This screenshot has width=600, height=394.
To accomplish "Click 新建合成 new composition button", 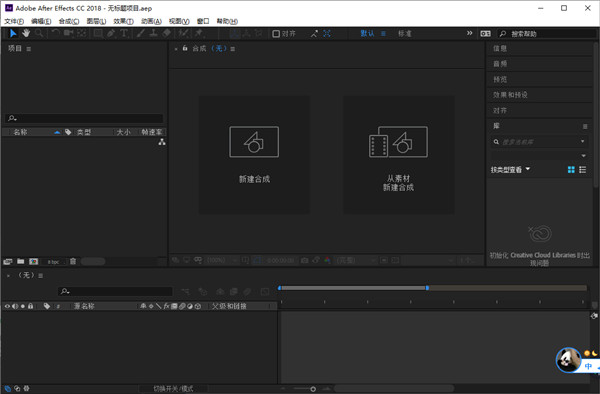I will point(254,155).
